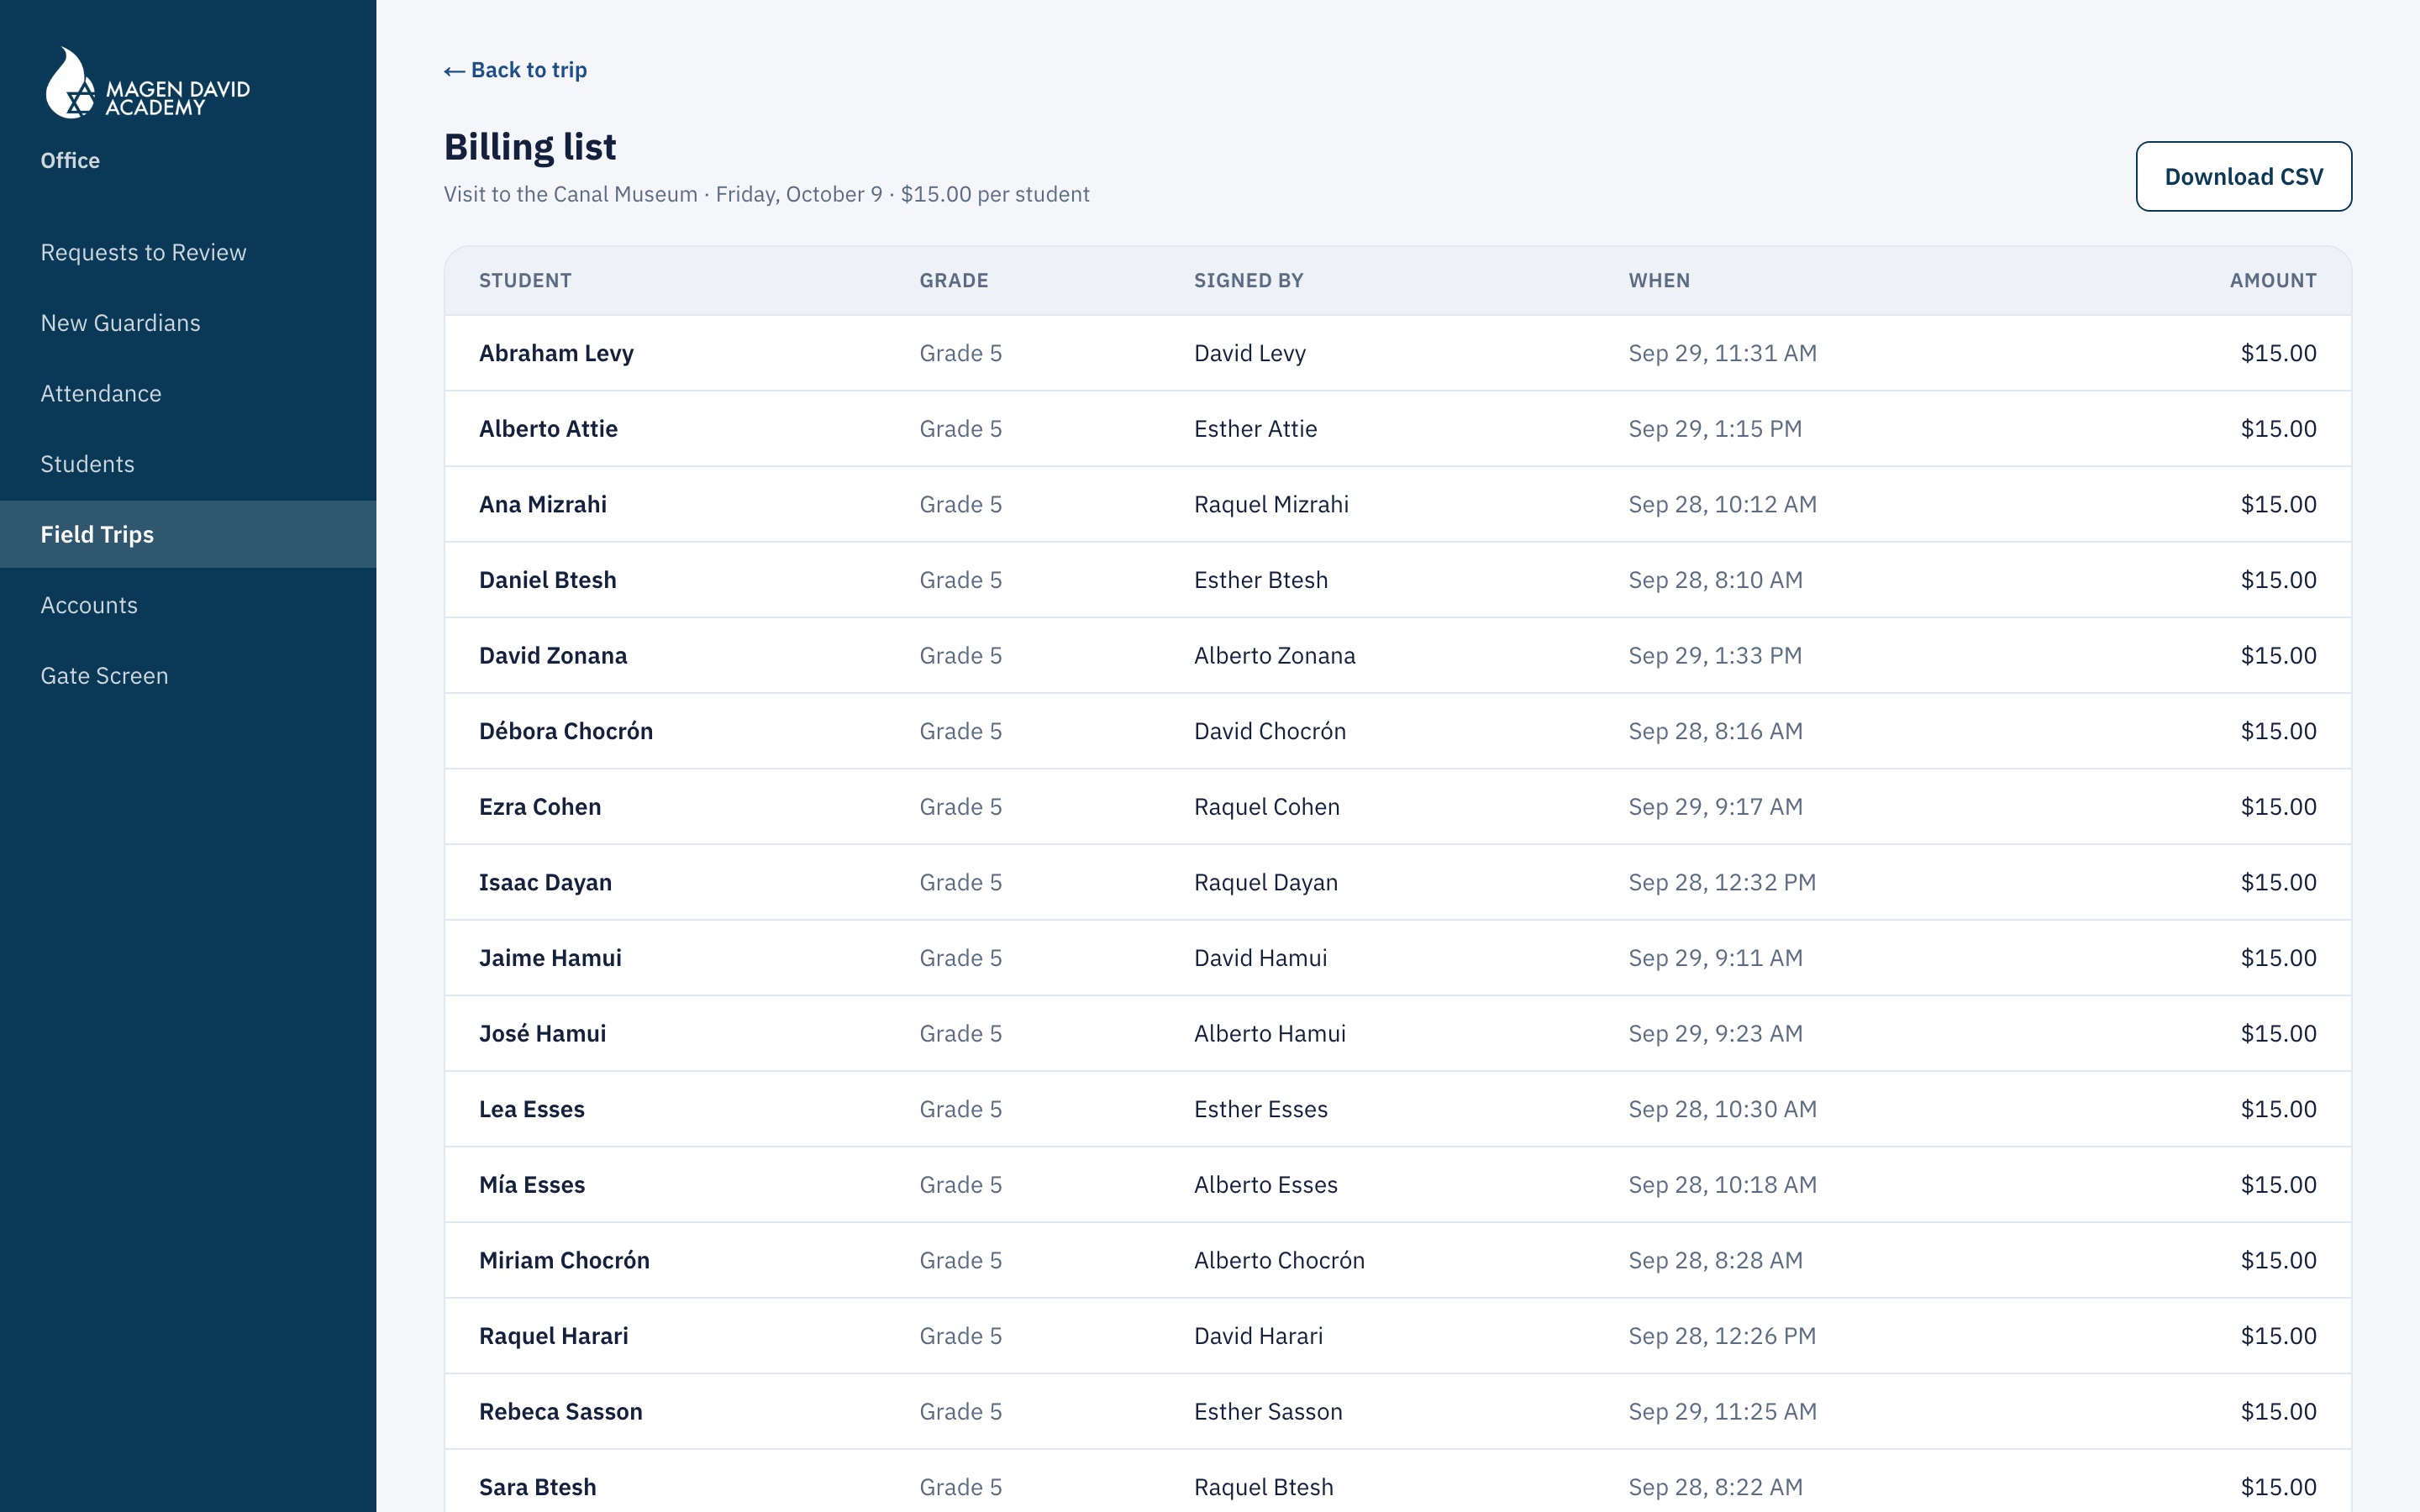The image size is (2420, 1512).
Task: Select student Sara Btesh
Action: pyautogui.click(x=537, y=1487)
